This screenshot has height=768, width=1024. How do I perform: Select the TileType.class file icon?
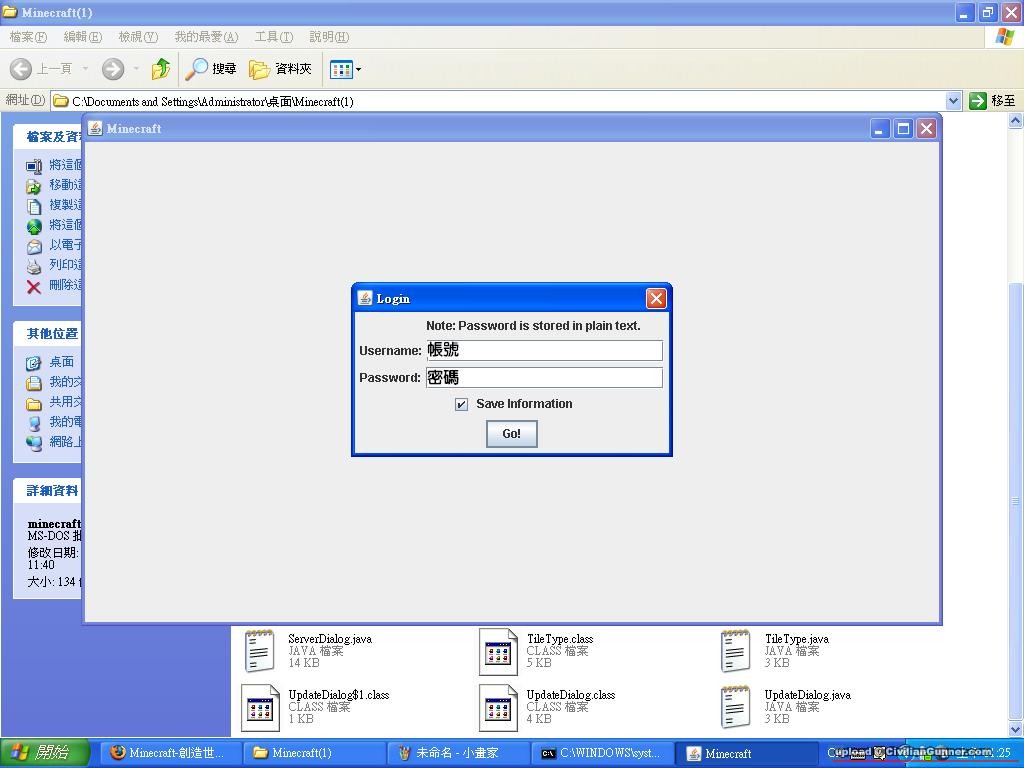point(498,651)
